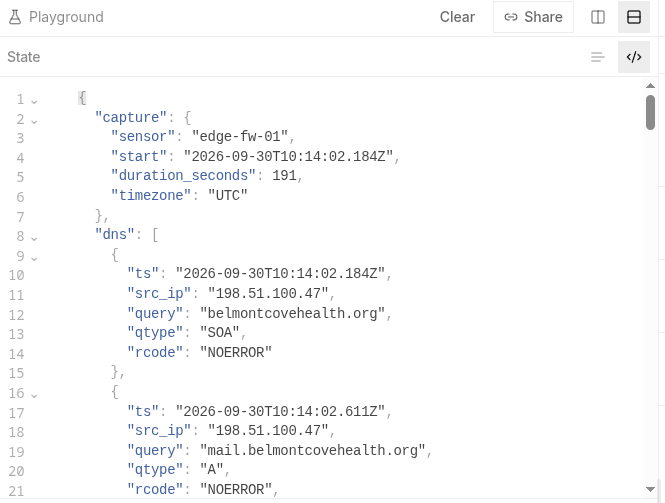Show State as formatted text view
665x503 pixels.
click(x=598, y=57)
